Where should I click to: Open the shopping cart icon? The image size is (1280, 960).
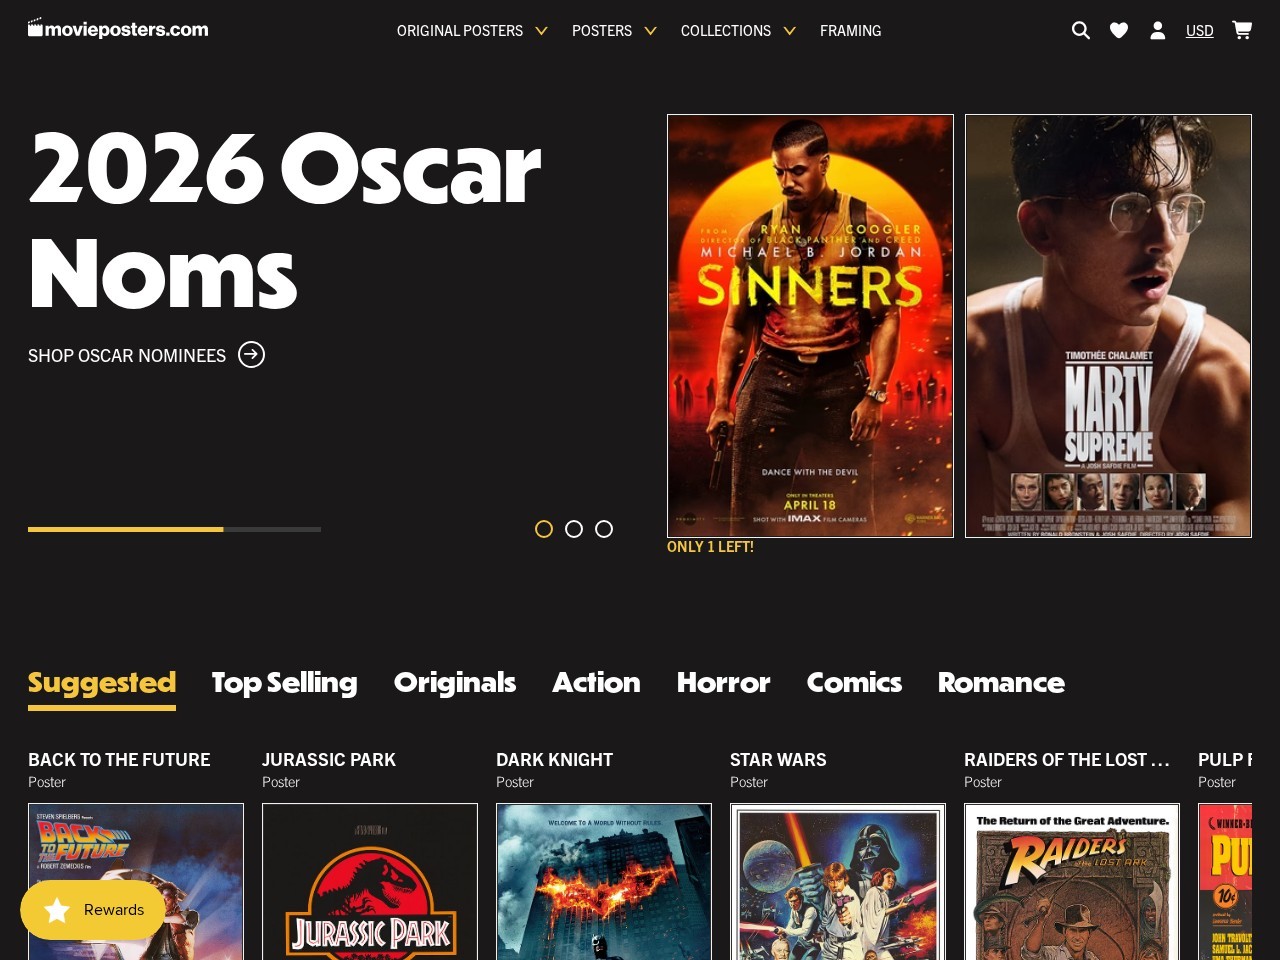pos(1241,30)
